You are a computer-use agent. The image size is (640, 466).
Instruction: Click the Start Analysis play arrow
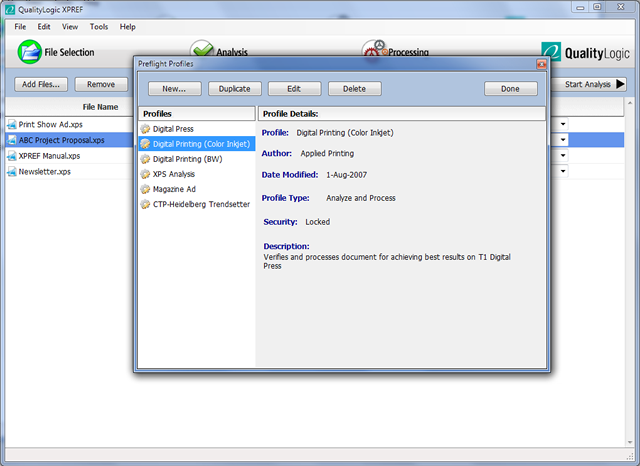point(620,84)
